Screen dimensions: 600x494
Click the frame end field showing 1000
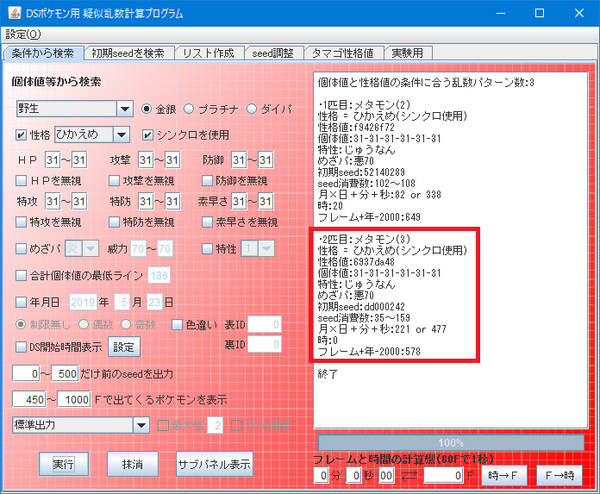[x=74, y=399]
